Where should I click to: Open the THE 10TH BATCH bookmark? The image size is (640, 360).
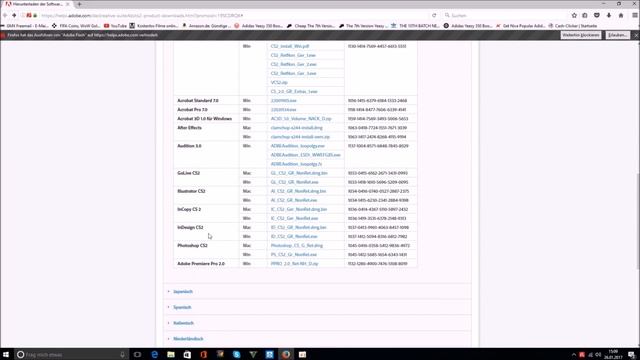(x=415, y=26)
